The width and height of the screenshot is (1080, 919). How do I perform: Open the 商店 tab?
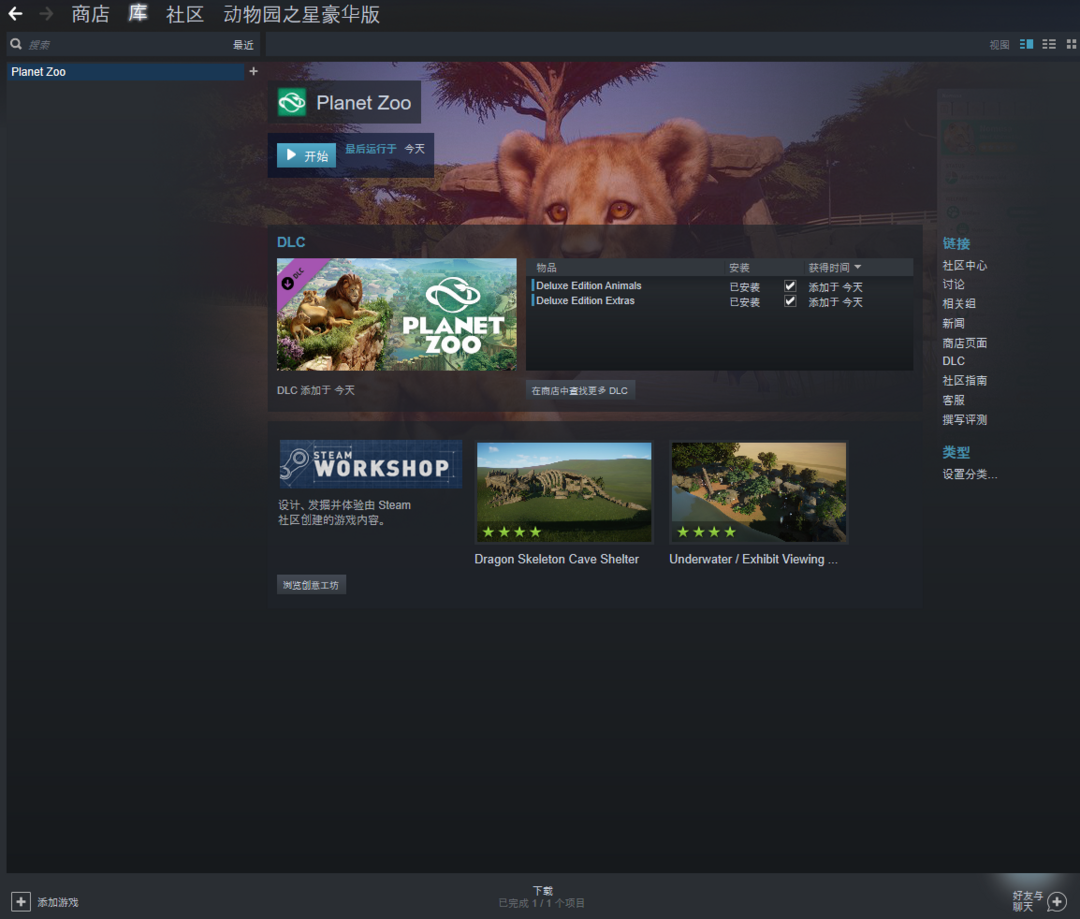[x=90, y=15]
